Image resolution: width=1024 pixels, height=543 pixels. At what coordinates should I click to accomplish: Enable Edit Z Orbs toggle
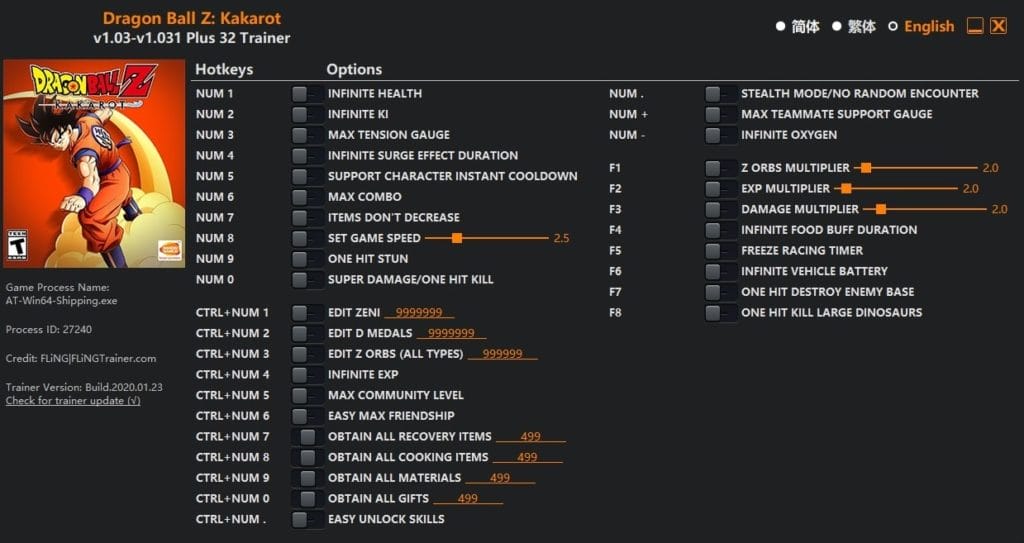307,354
